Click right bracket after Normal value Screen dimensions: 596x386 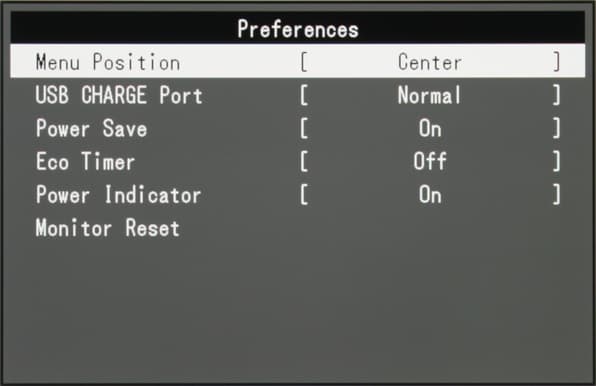556,95
